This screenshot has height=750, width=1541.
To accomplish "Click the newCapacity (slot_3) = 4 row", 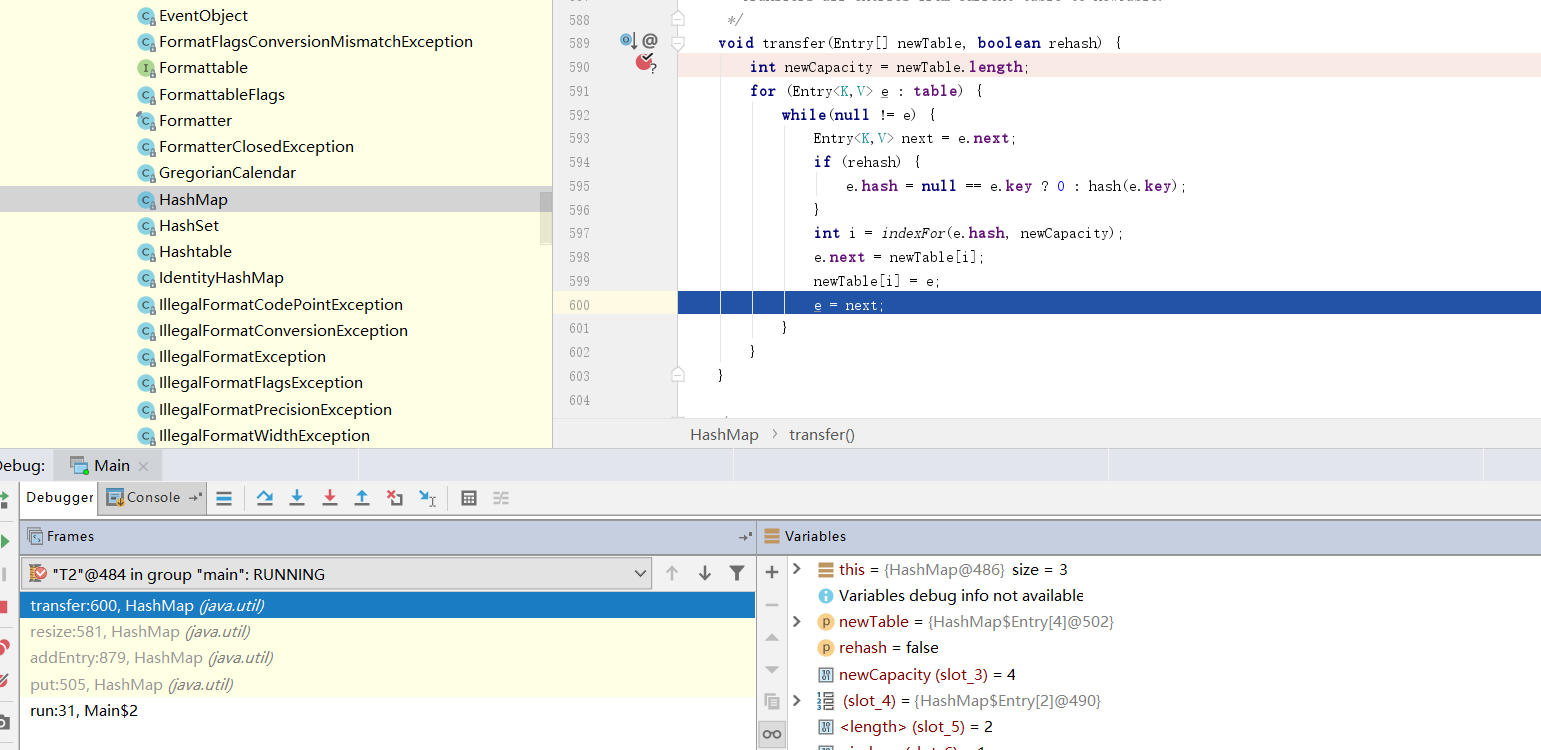I will 916,674.
